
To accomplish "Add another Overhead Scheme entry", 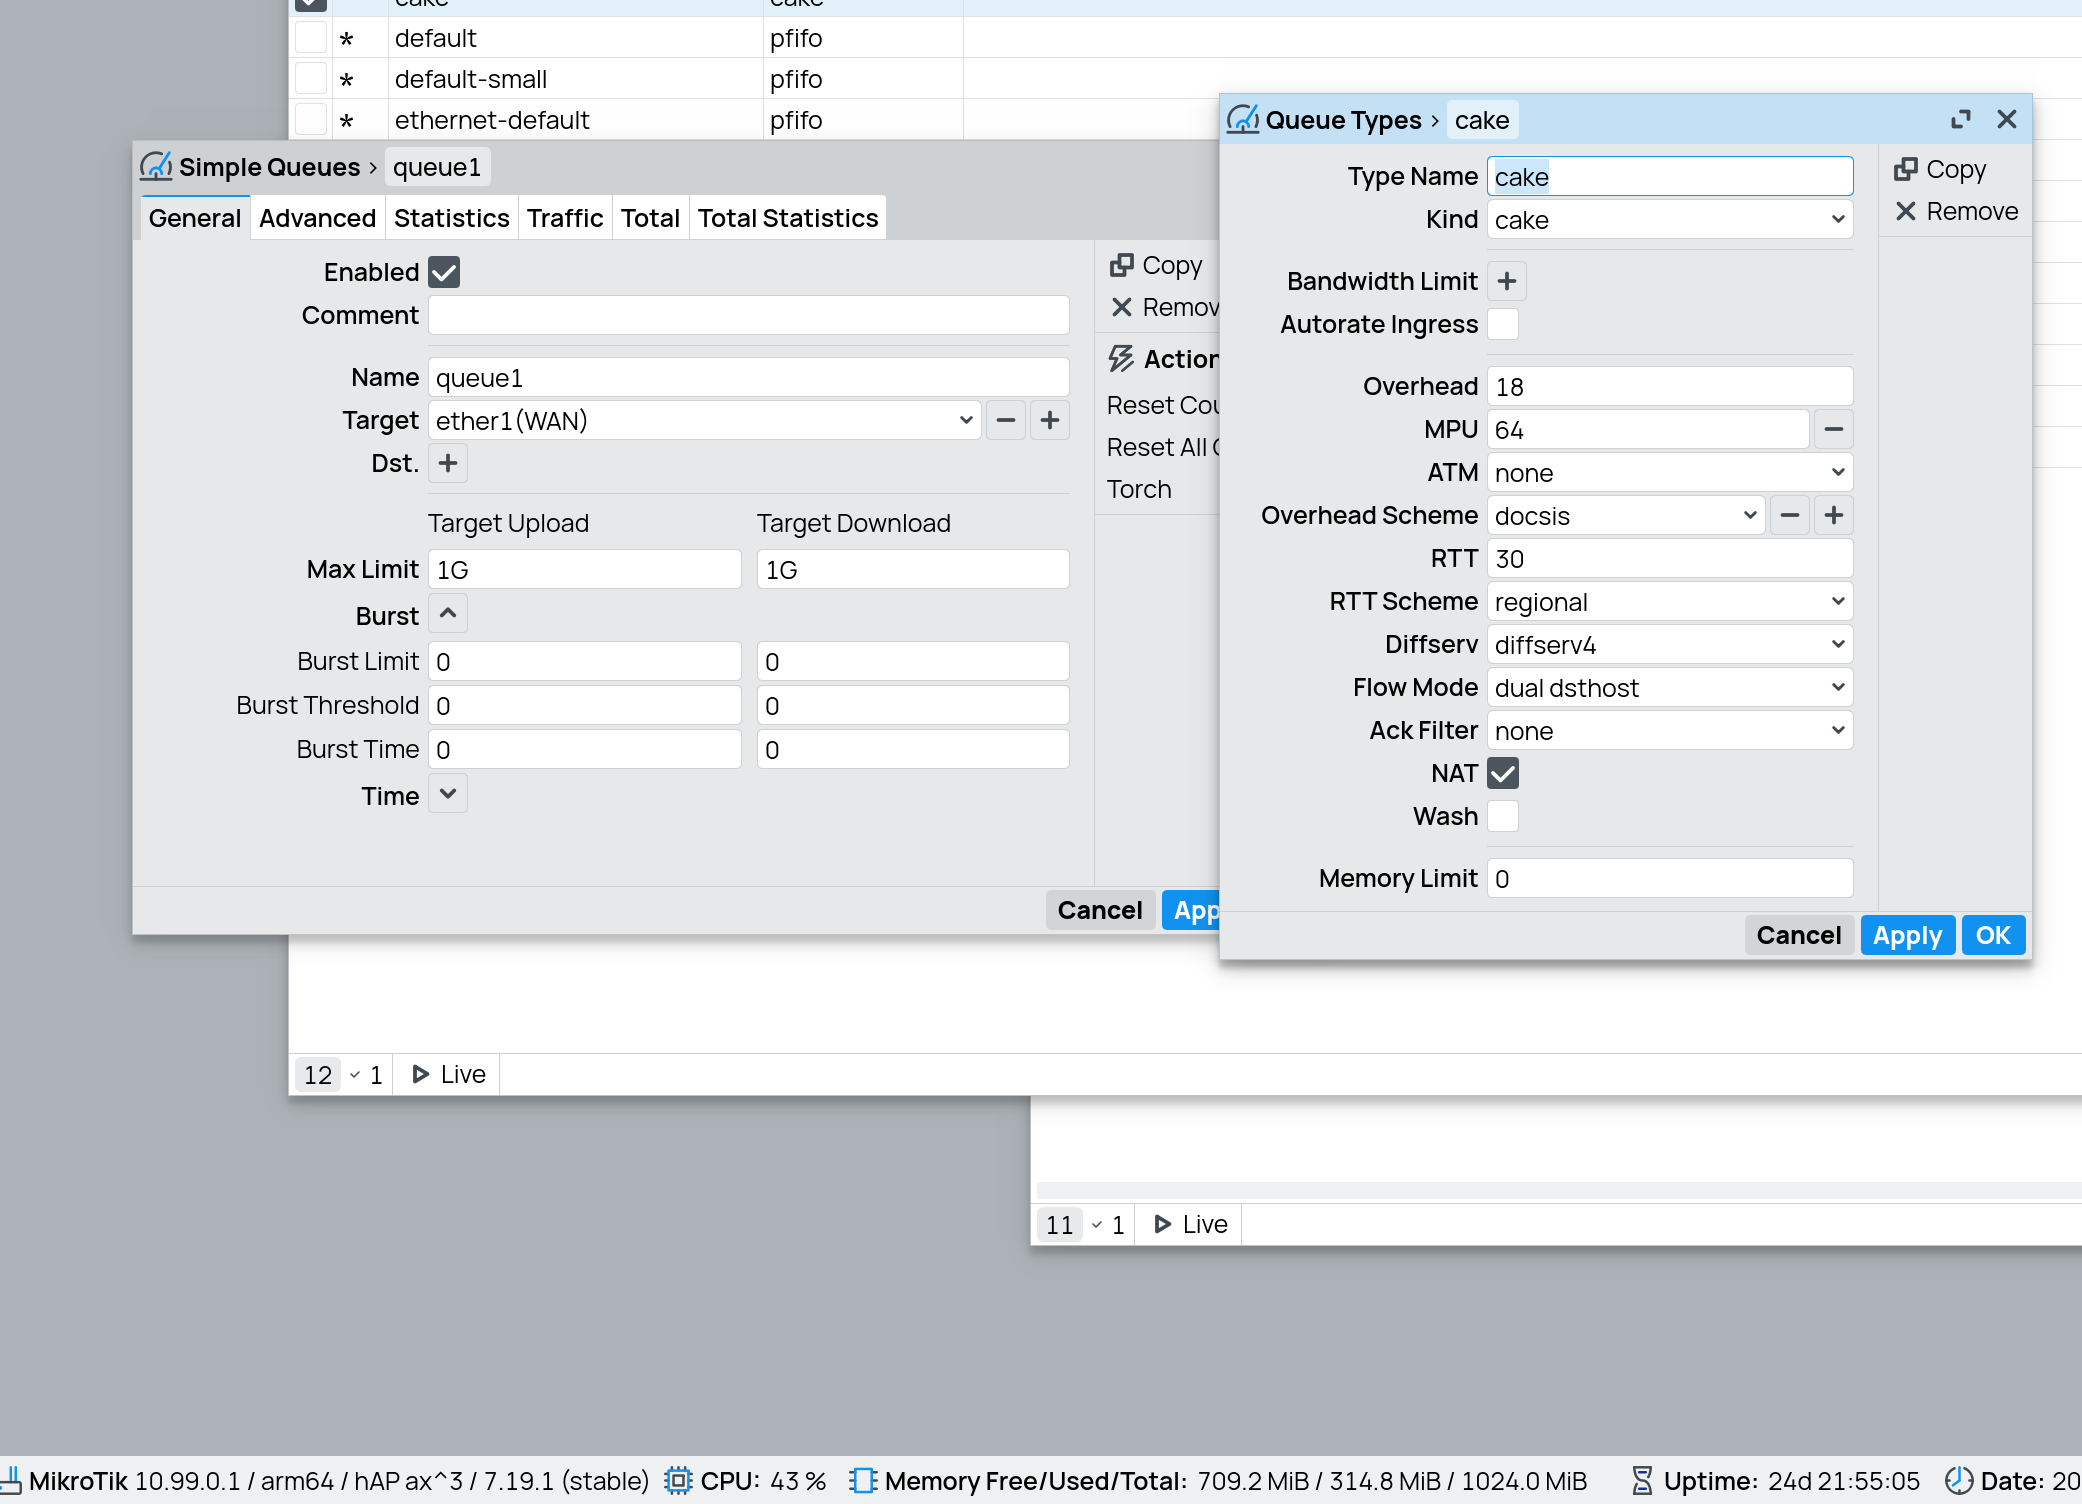I will [x=1834, y=515].
